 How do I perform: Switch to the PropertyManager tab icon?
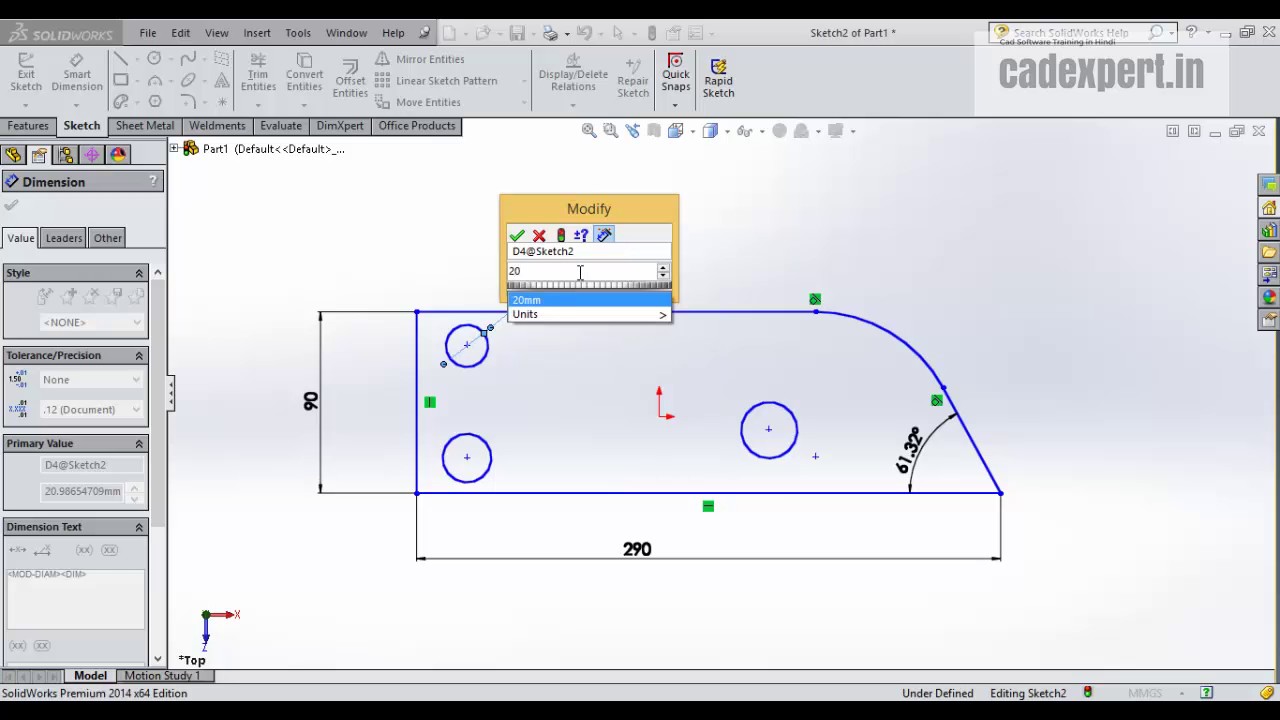click(39, 155)
